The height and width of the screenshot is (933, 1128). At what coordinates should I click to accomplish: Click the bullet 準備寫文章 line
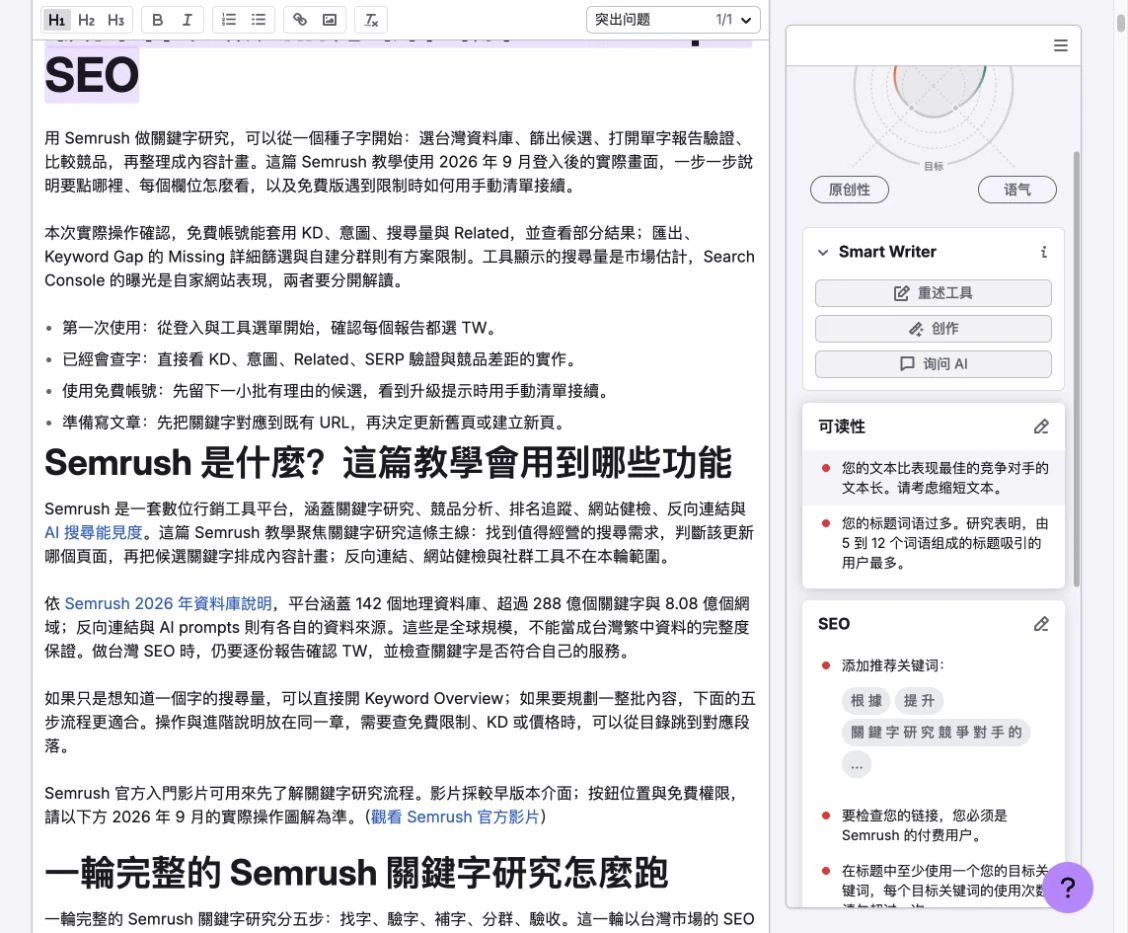pyautogui.click(x=314, y=423)
